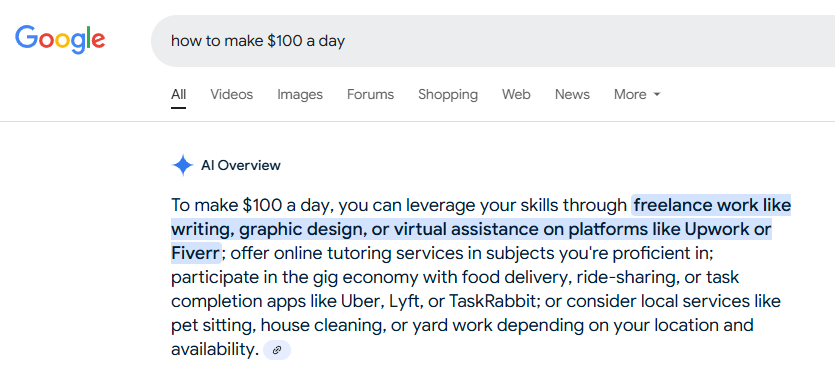Open the source link chip after 'availability.'

pos(277,350)
